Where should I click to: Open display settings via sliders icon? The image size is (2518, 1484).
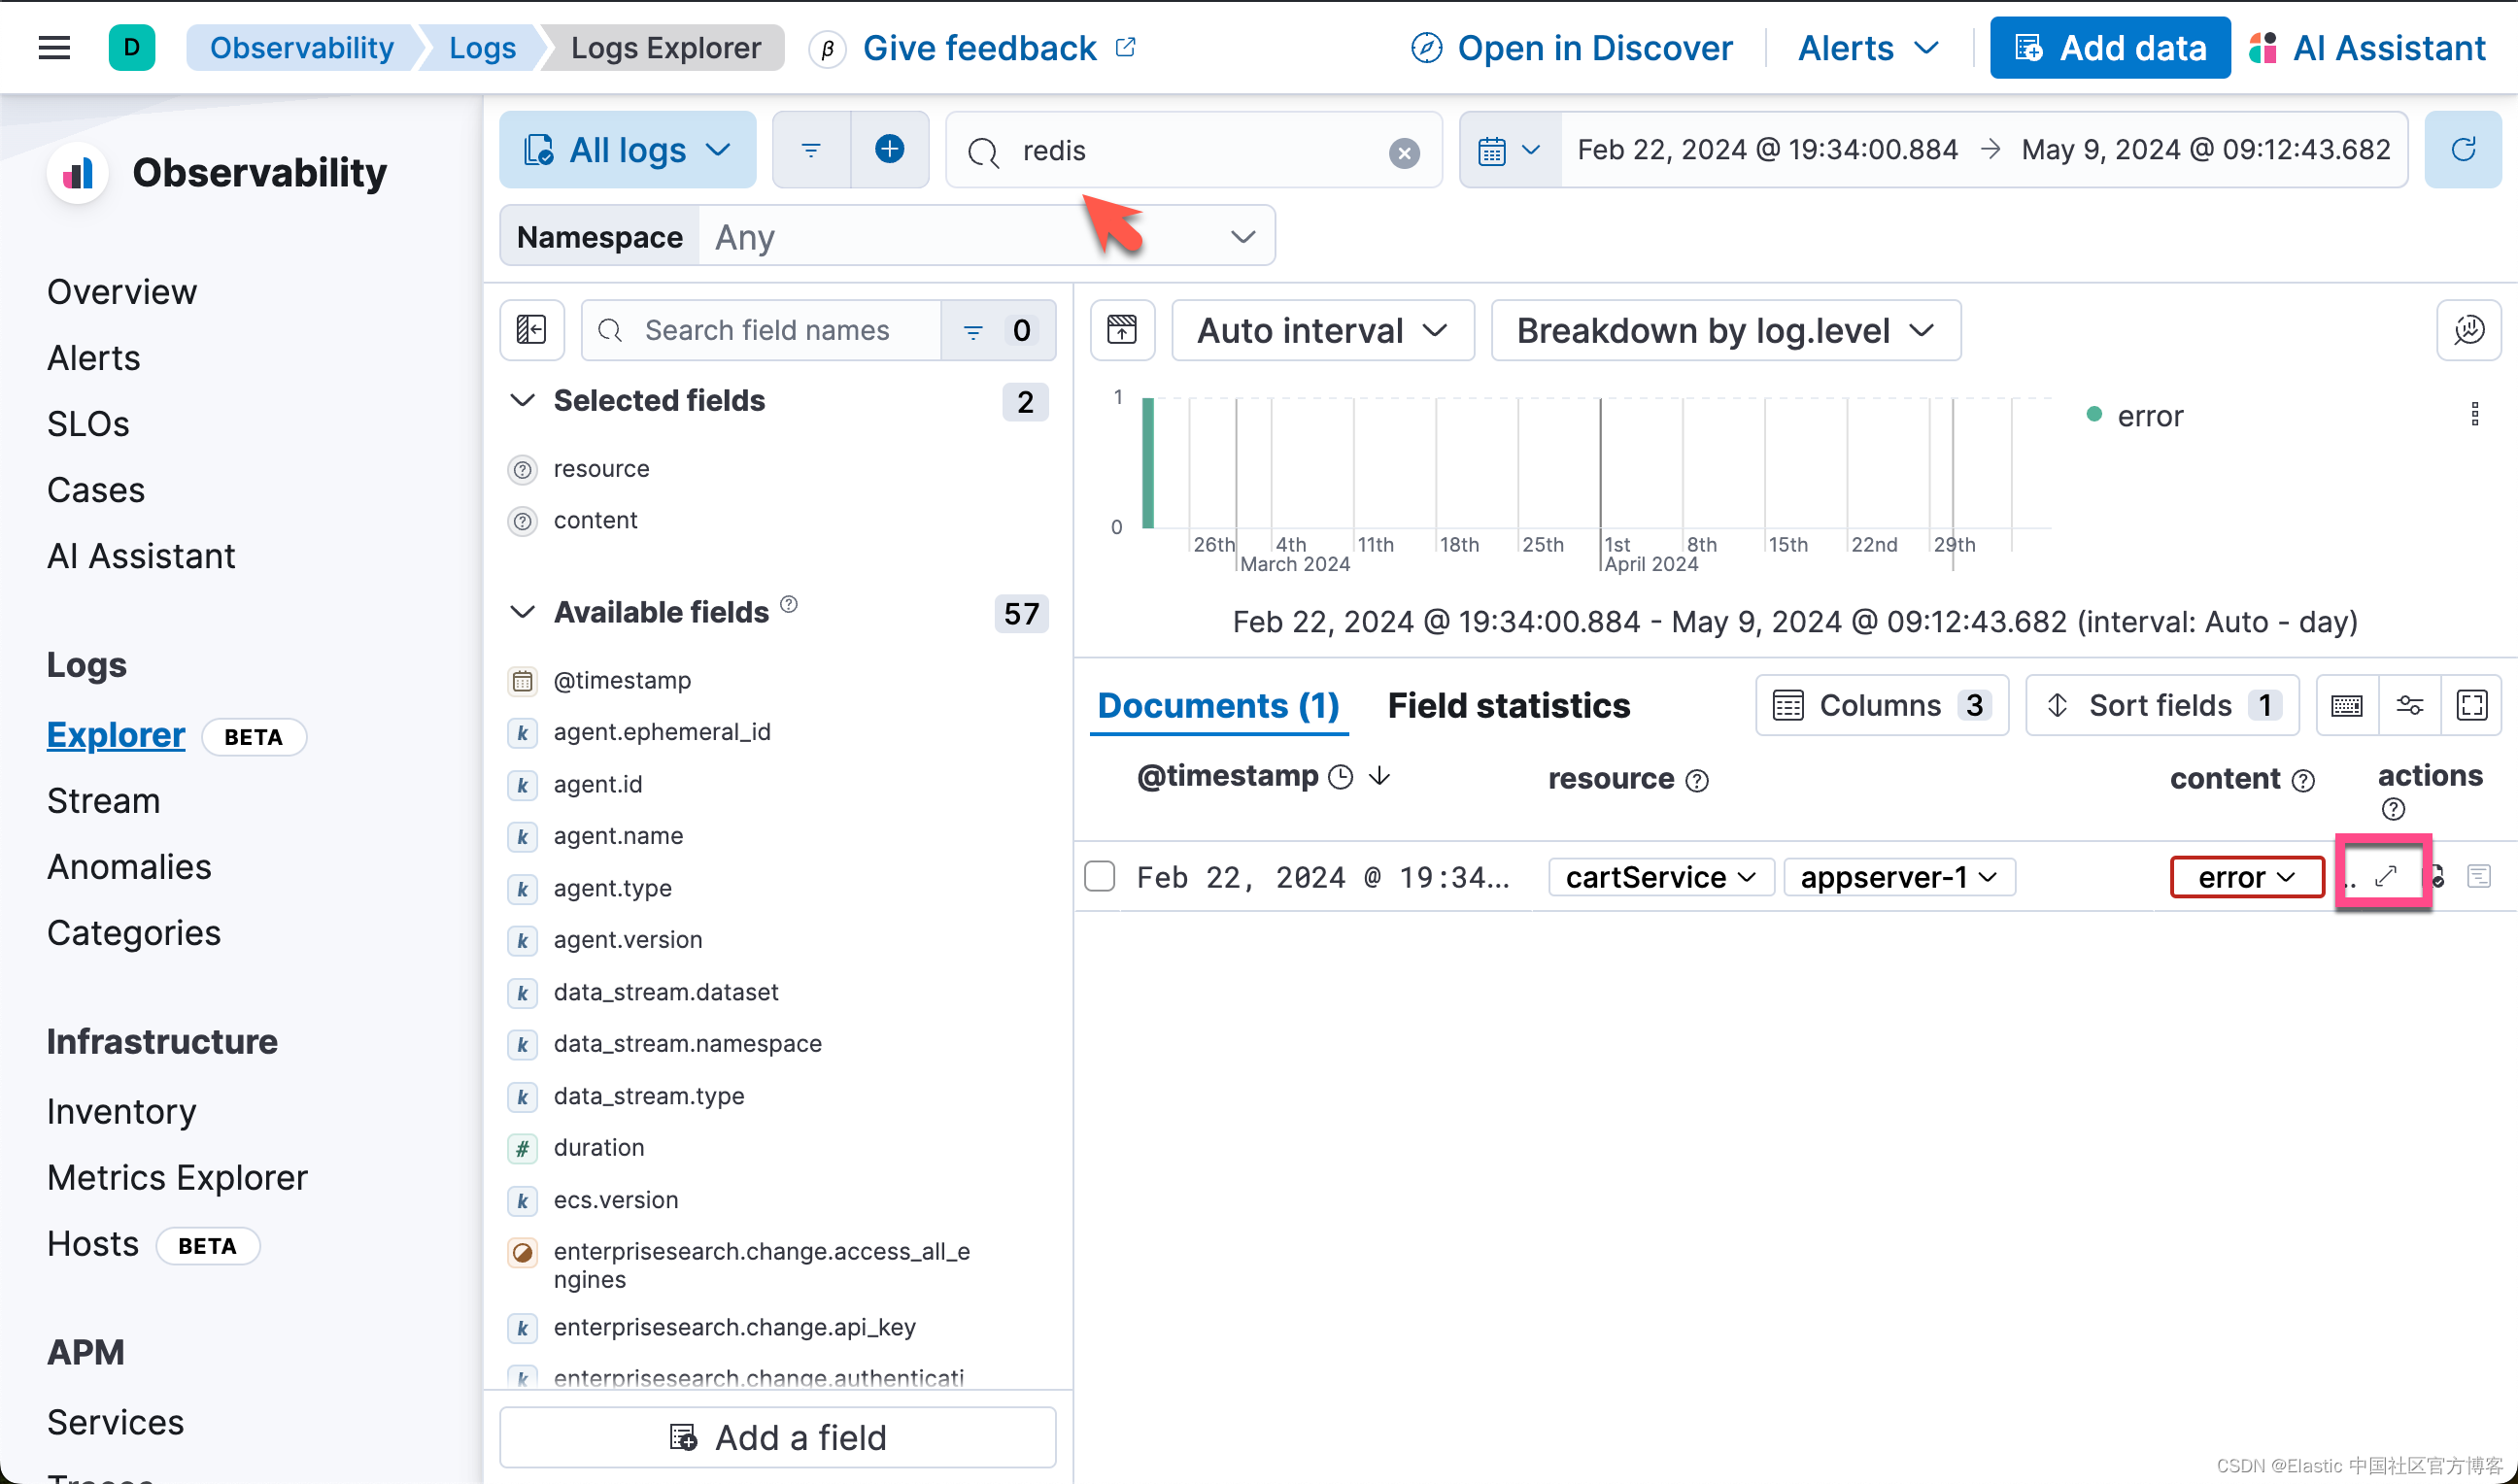click(2410, 705)
